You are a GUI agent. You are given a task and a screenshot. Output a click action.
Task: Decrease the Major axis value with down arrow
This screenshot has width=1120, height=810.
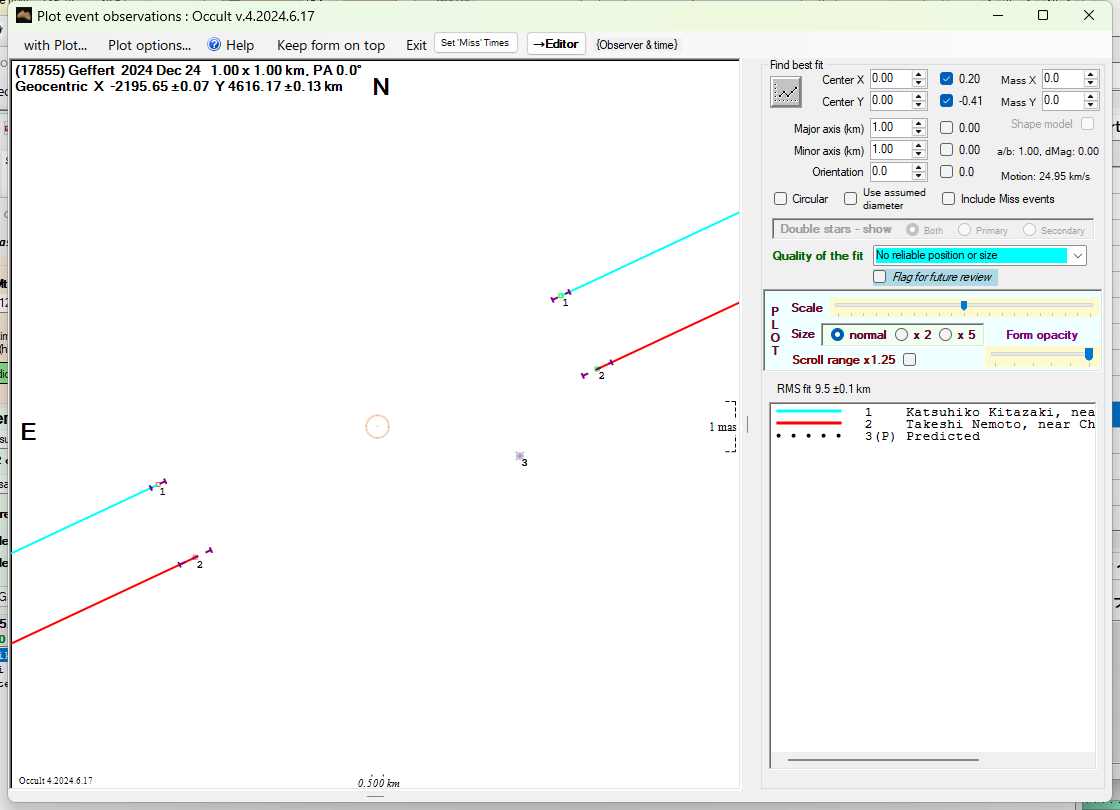coord(918,132)
